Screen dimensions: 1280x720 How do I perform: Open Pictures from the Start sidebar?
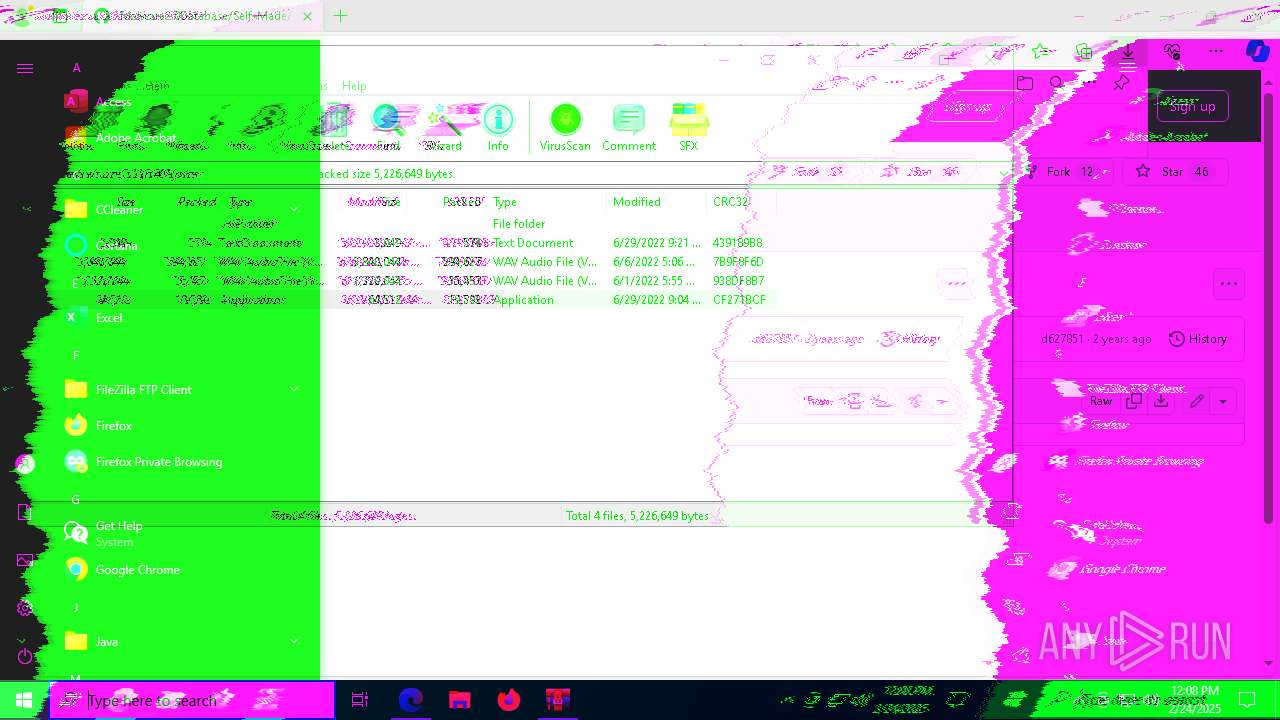pos(25,560)
